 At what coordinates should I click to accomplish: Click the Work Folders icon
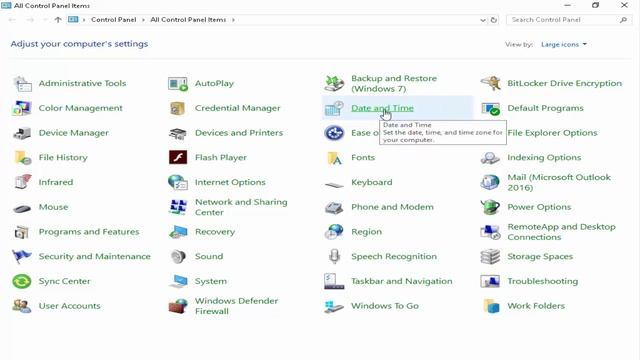(x=491, y=306)
